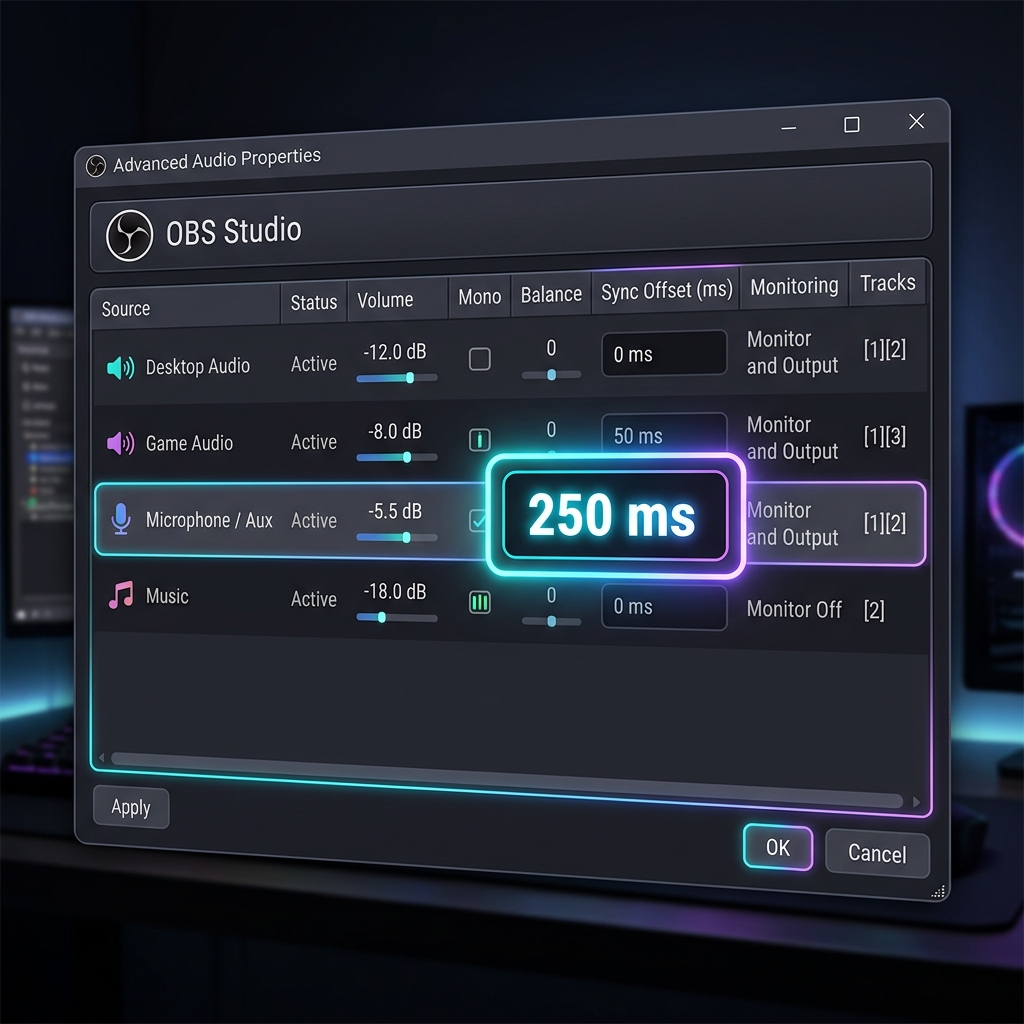Open Music Monitor Off dropdown
The height and width of the screenshot is (1024, 1024).
click(x=794, y=609)
